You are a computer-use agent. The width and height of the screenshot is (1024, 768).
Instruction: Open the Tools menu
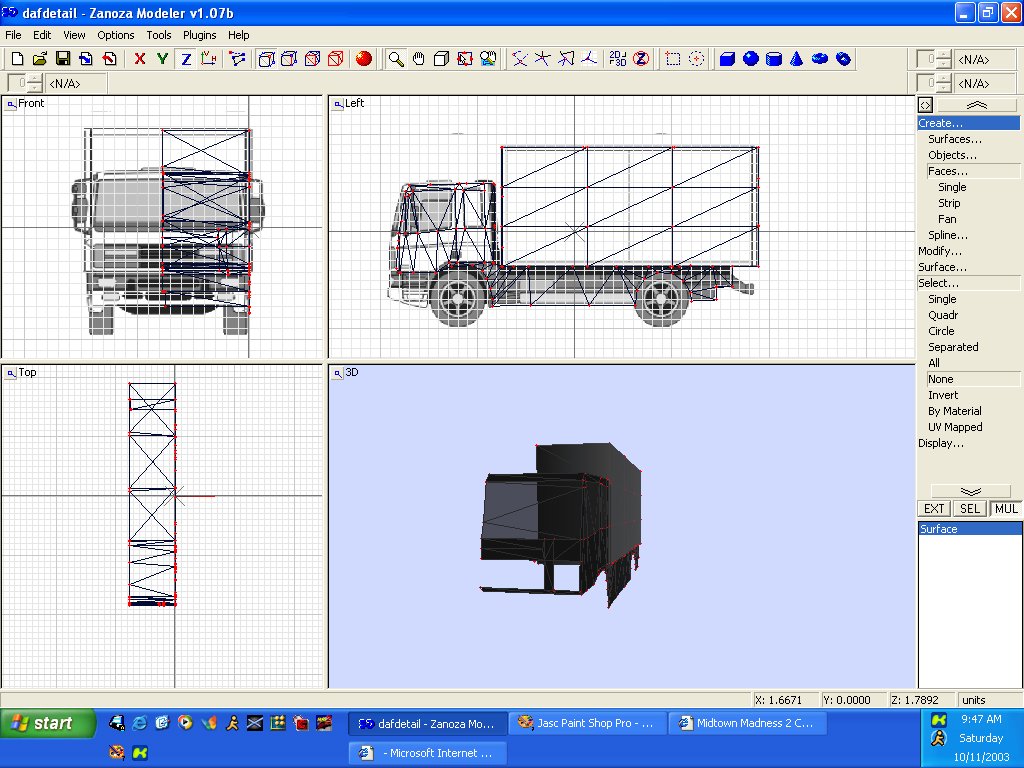(x=159, y=35)
